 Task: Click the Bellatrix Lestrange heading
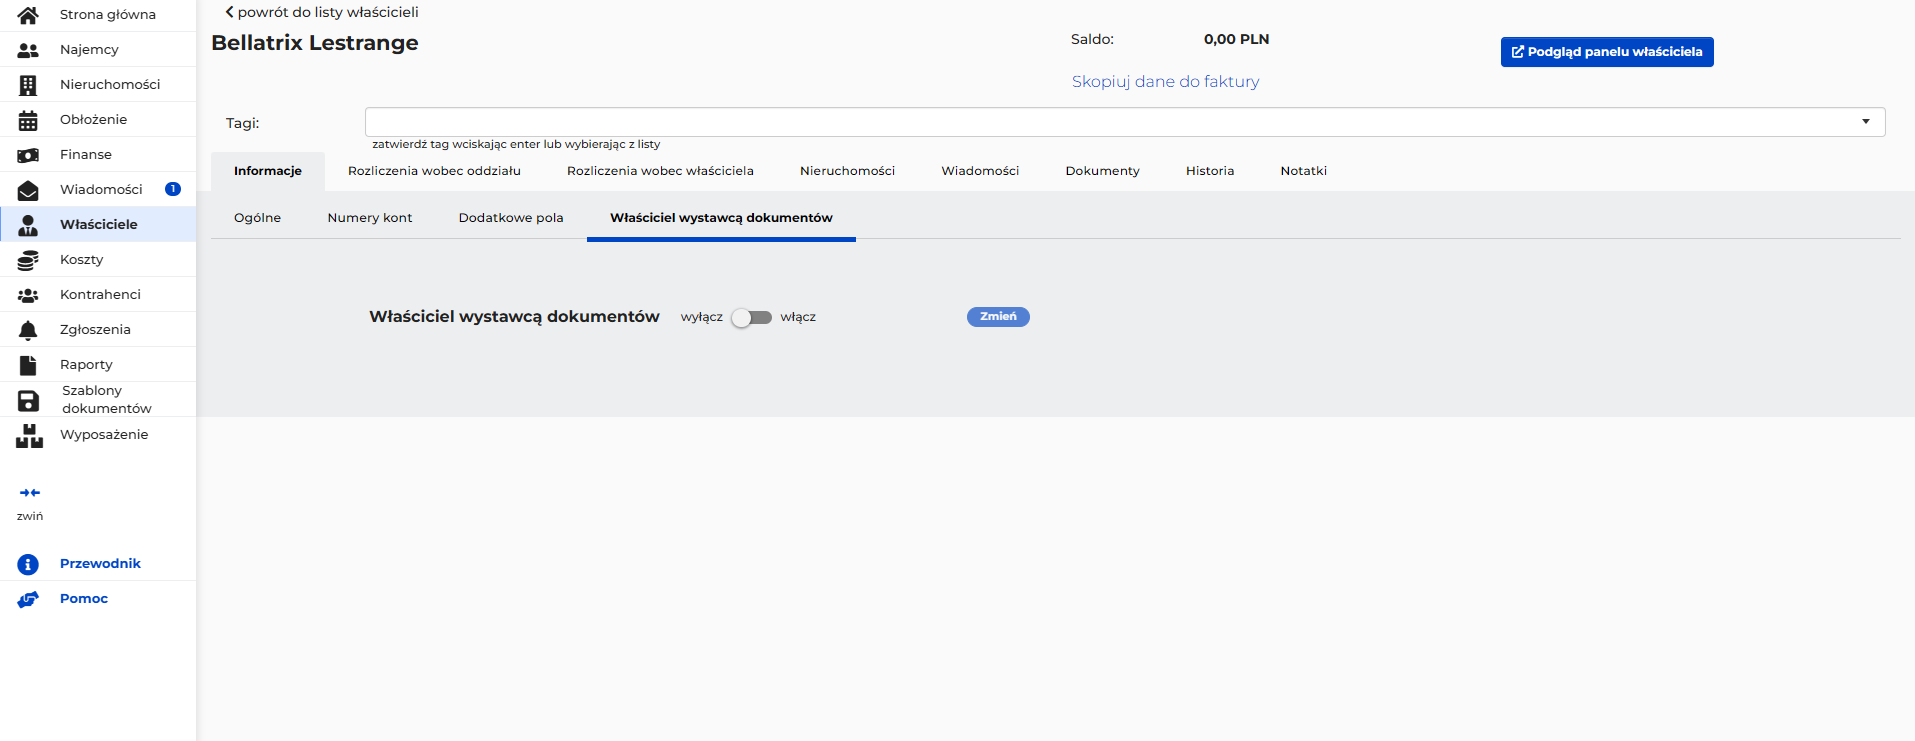(x=315, y=43)
